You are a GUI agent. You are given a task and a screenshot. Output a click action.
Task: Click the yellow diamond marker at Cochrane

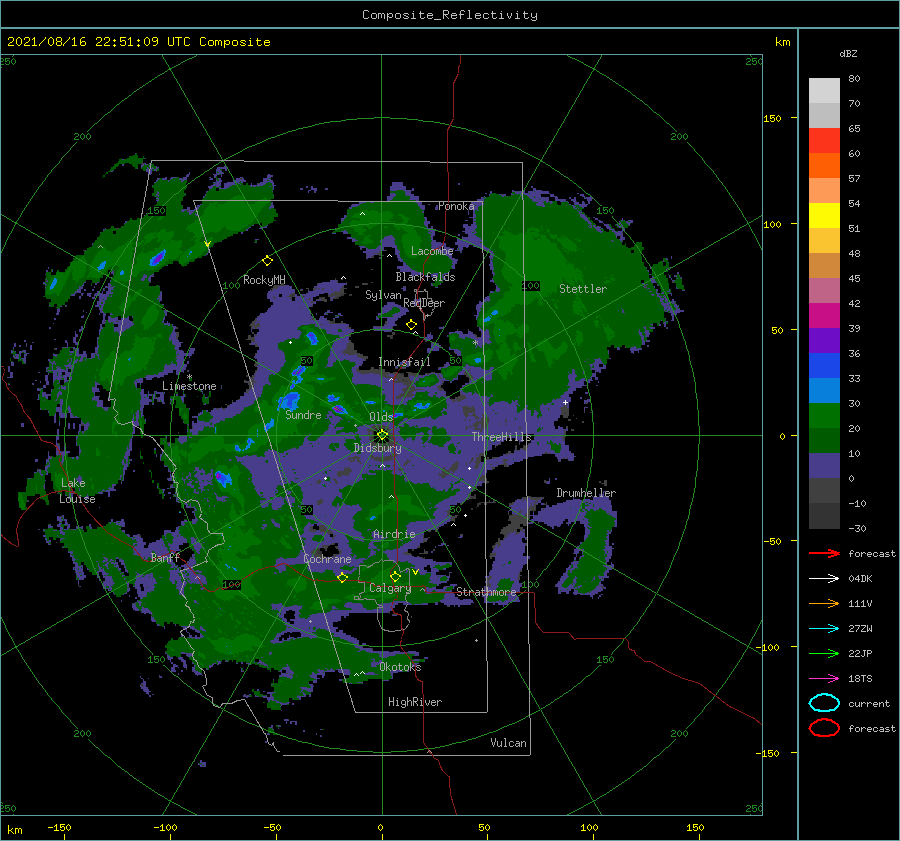342,578
